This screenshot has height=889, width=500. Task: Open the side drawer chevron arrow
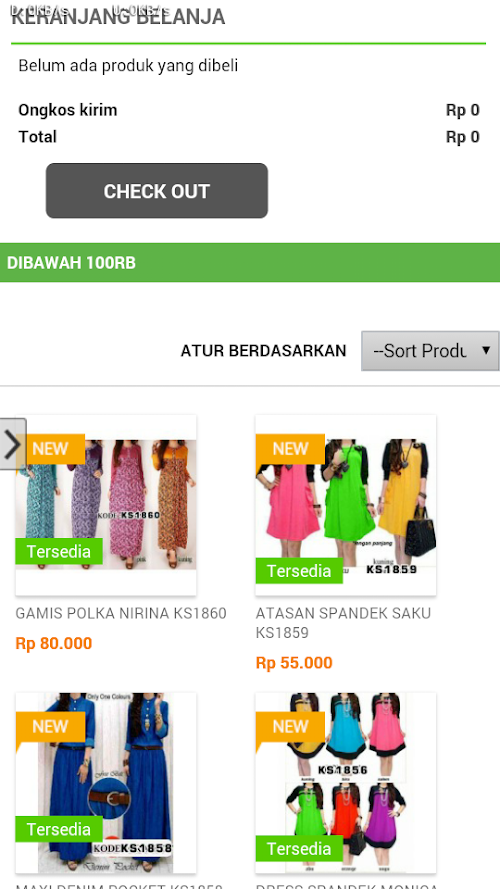(x=12, y=444)
